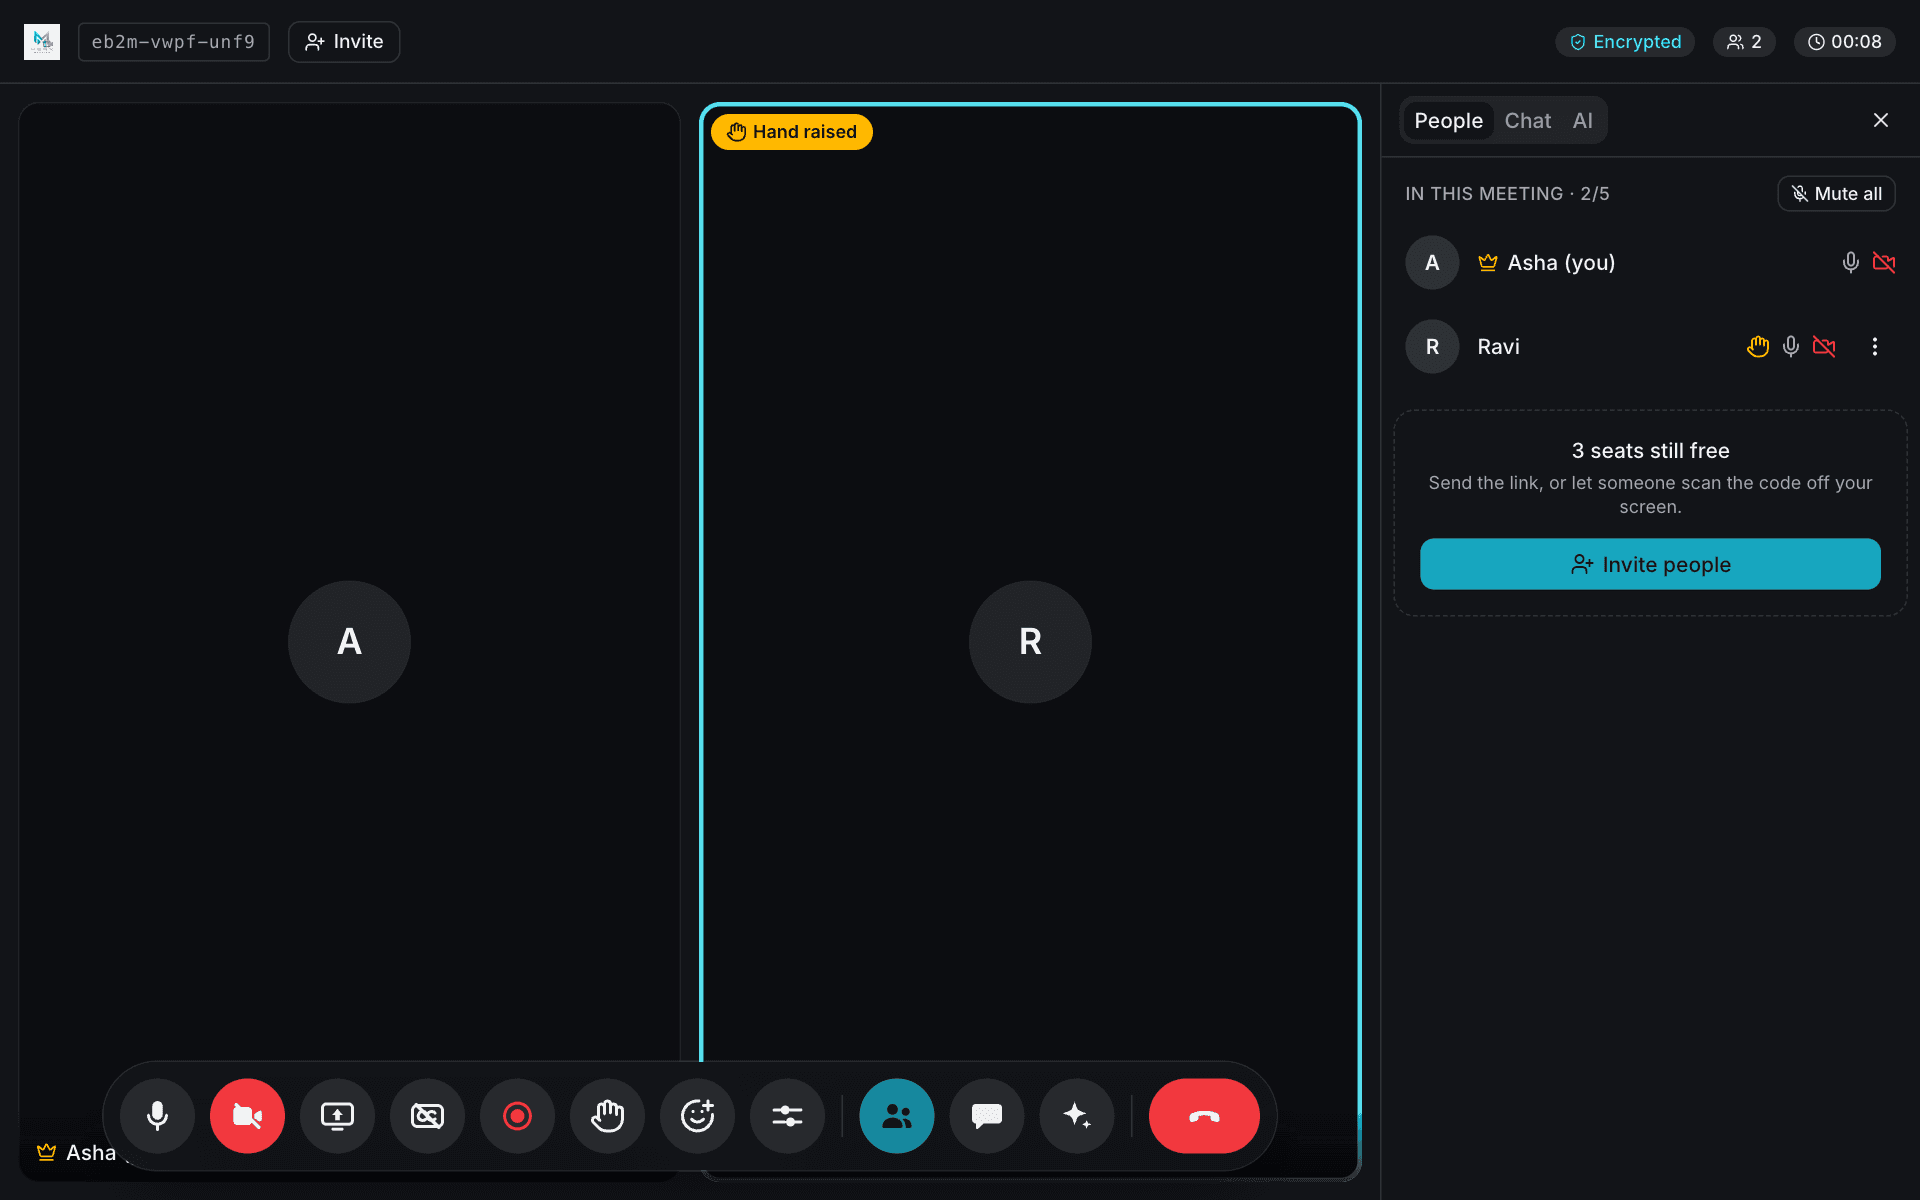This screenshot has width=1920, height=1200.
Task: Switch to the People tab
Action: tap(1448, 121)
